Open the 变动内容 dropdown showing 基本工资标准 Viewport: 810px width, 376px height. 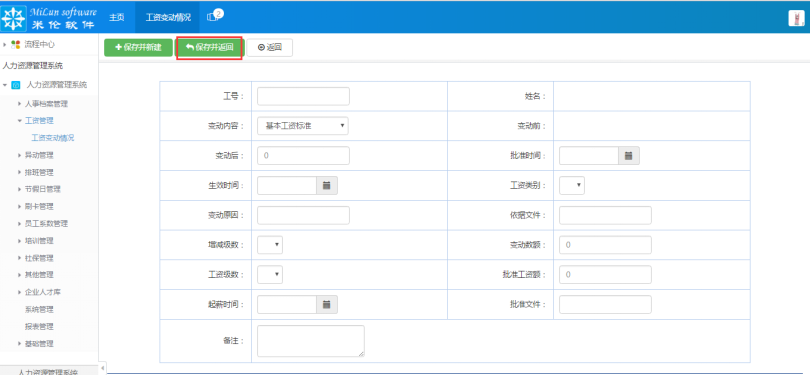(303, 126)
